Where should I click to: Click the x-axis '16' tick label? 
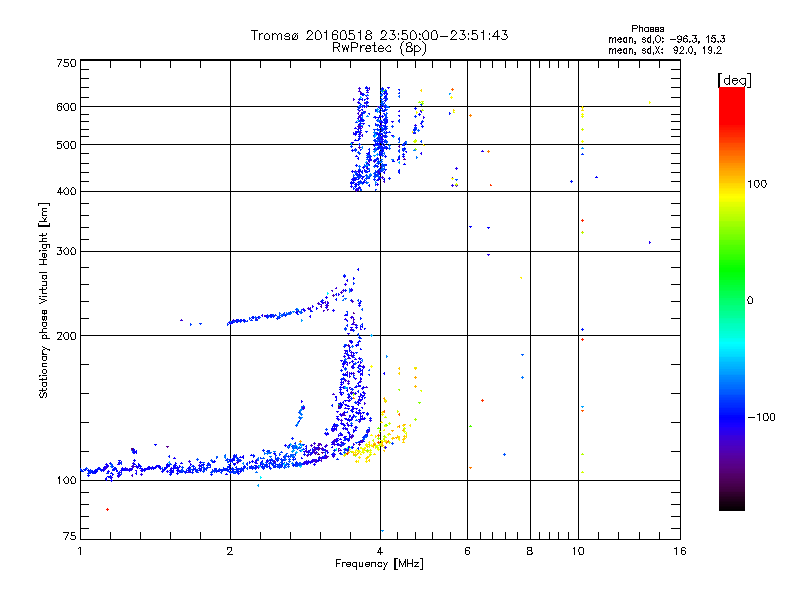click(x=680, y=551)
